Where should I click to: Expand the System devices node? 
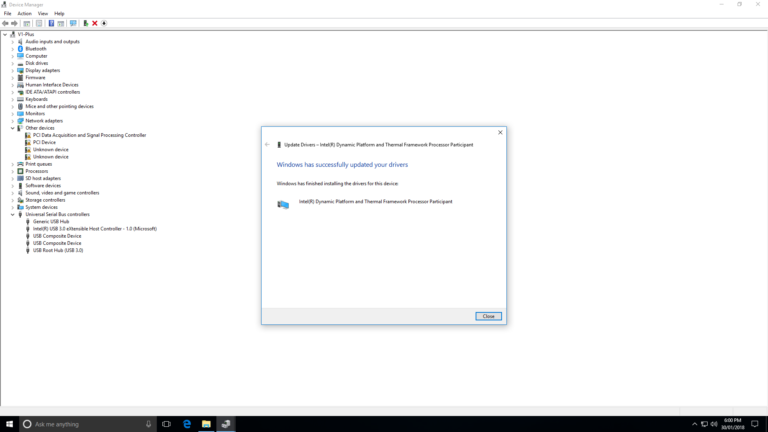click(13, 207)
